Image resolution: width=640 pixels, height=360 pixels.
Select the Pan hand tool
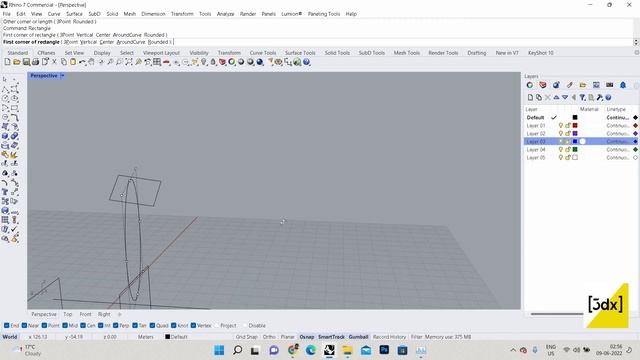(91, 62)
